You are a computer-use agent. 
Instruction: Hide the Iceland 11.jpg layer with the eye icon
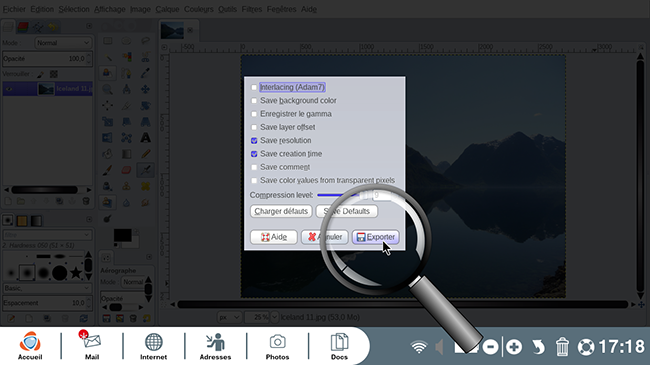pos(9,89)
